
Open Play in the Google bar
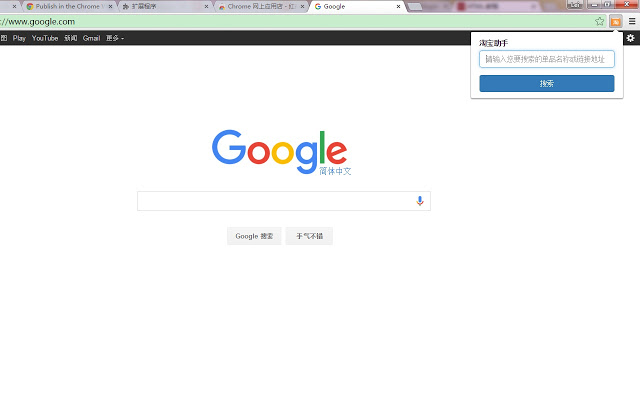19,38
